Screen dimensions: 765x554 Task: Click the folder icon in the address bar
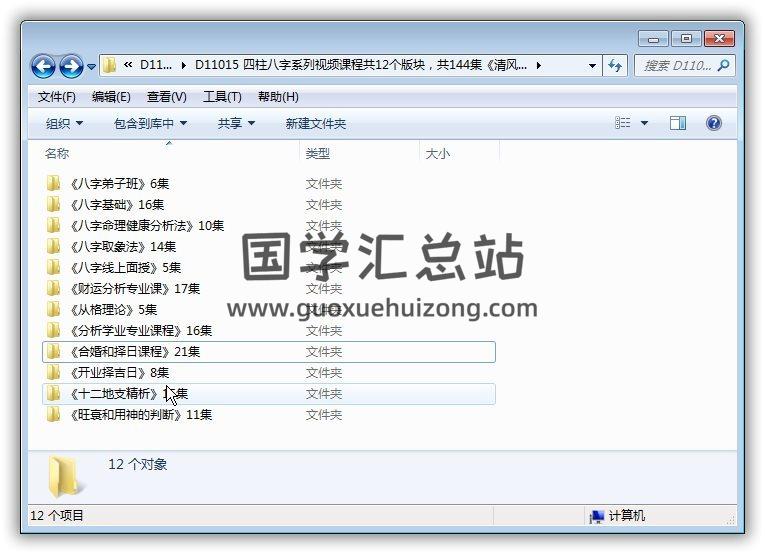(110, 65)
